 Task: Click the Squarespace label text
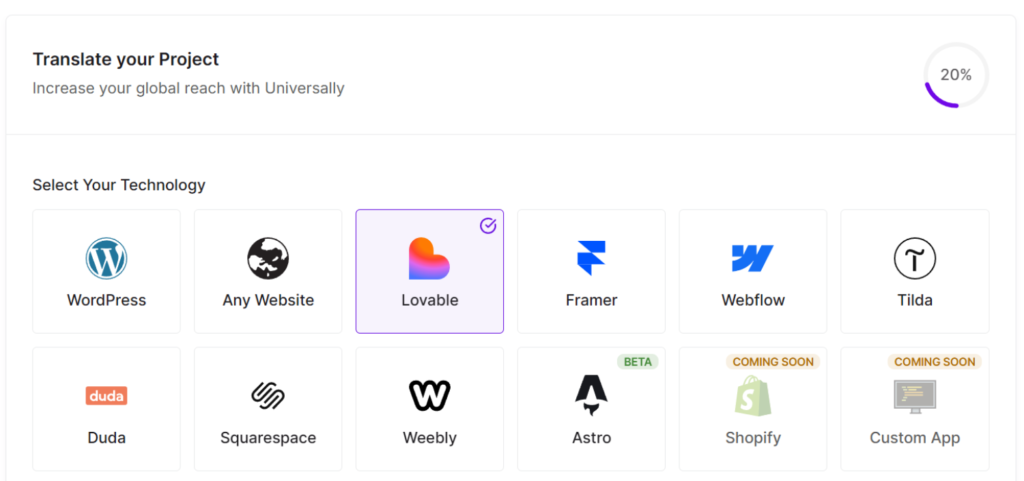click(268, 438)
